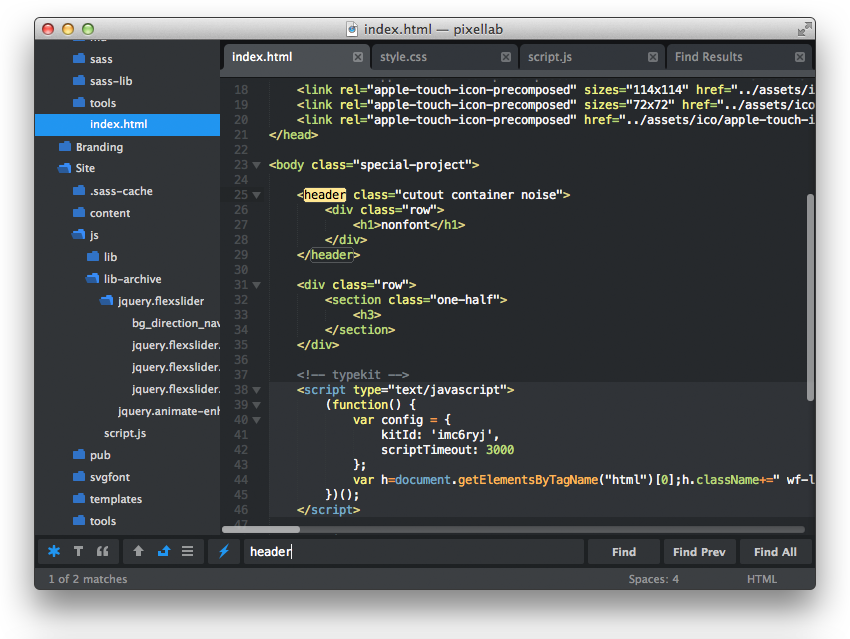Open the Find Results tab
The width and height of the screenshot is (850, 639).
739,57
